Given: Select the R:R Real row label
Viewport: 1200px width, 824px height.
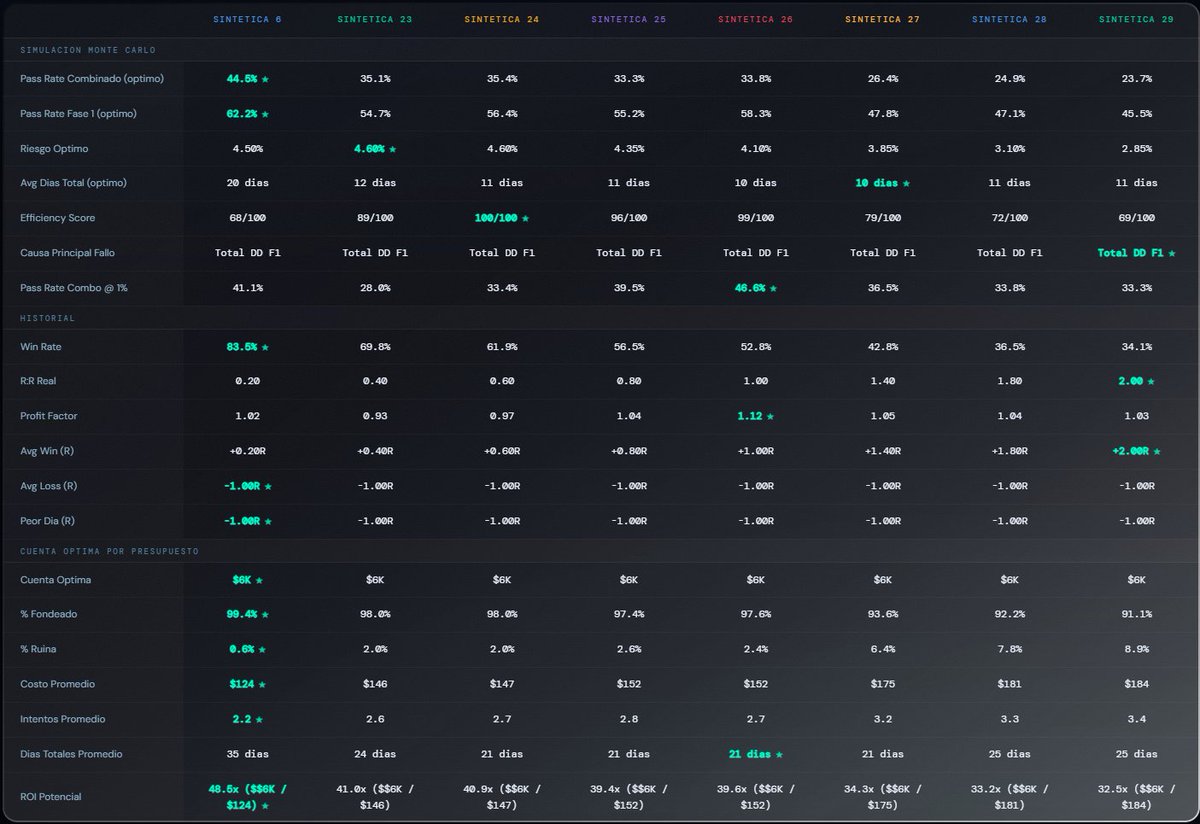Looking at the screenshot, I should coord(41,382).
